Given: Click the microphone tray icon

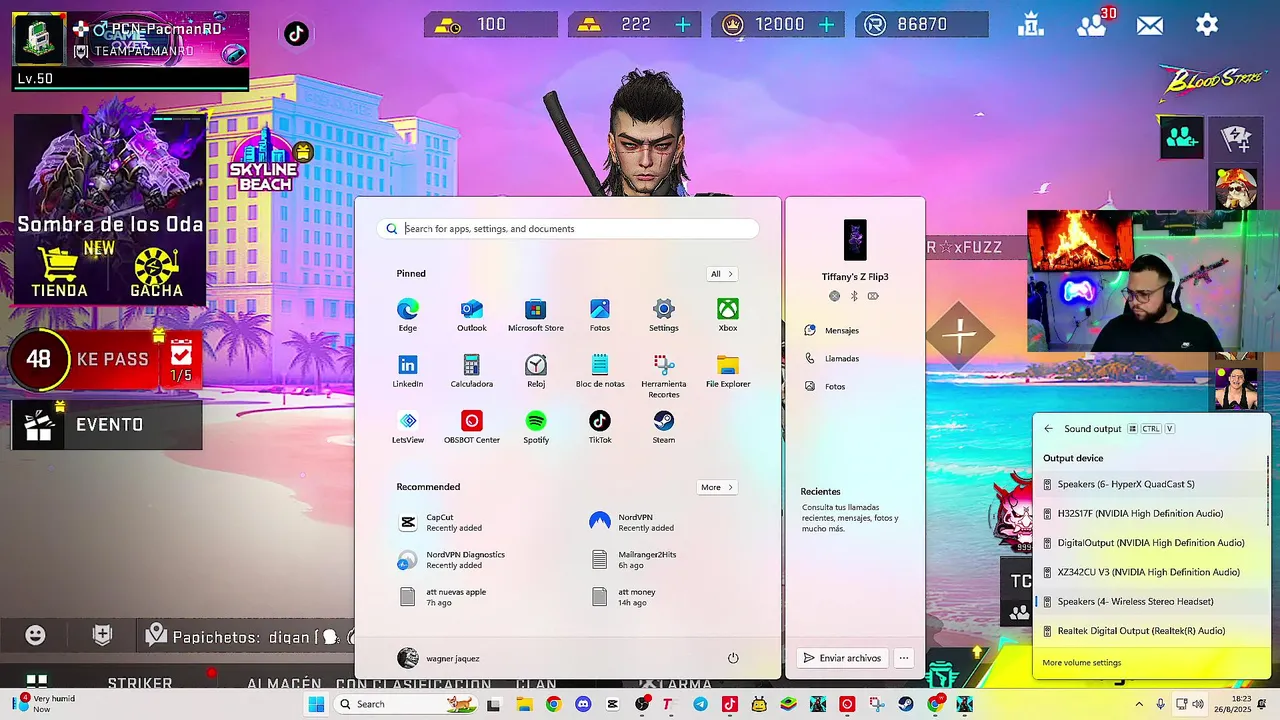Looking at the screenshot, I should click(x=1160, y=704).
